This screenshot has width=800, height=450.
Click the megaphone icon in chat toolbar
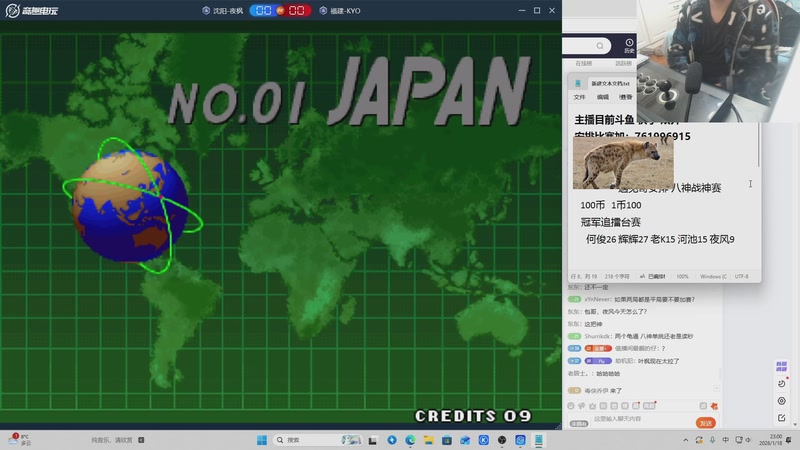point(582,406)
